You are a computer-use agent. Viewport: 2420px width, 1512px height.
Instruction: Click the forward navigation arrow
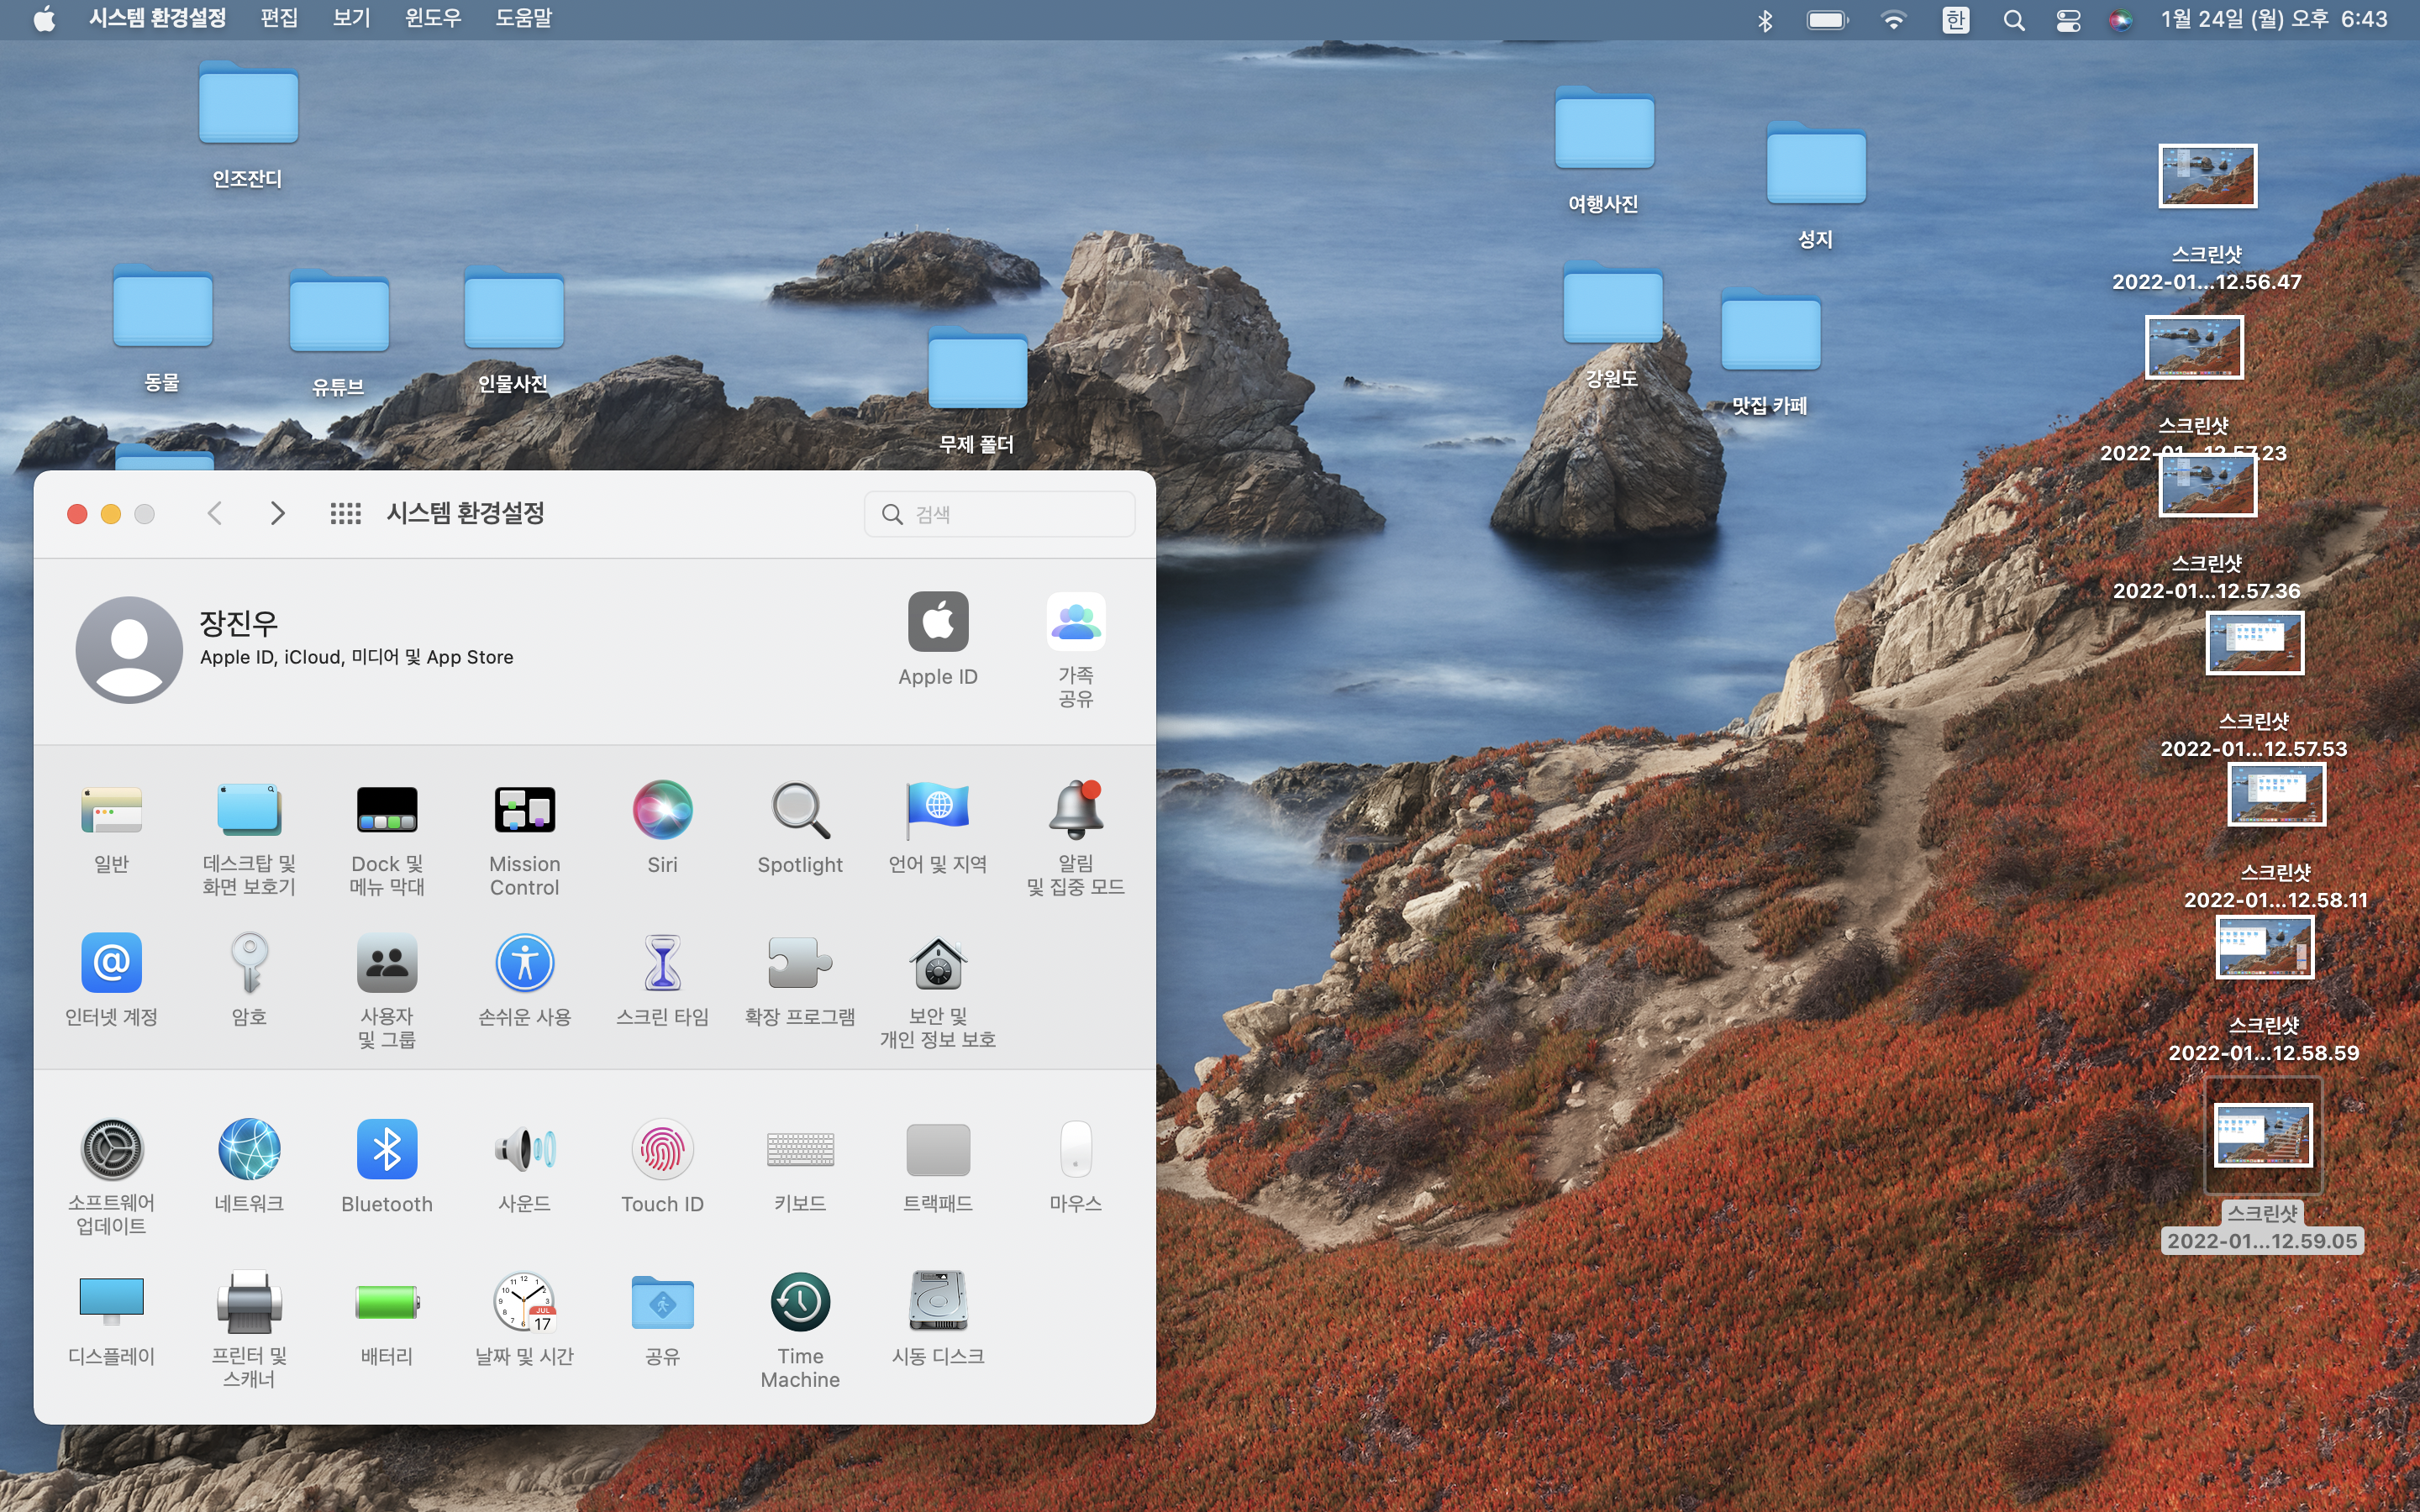(278, 514)
